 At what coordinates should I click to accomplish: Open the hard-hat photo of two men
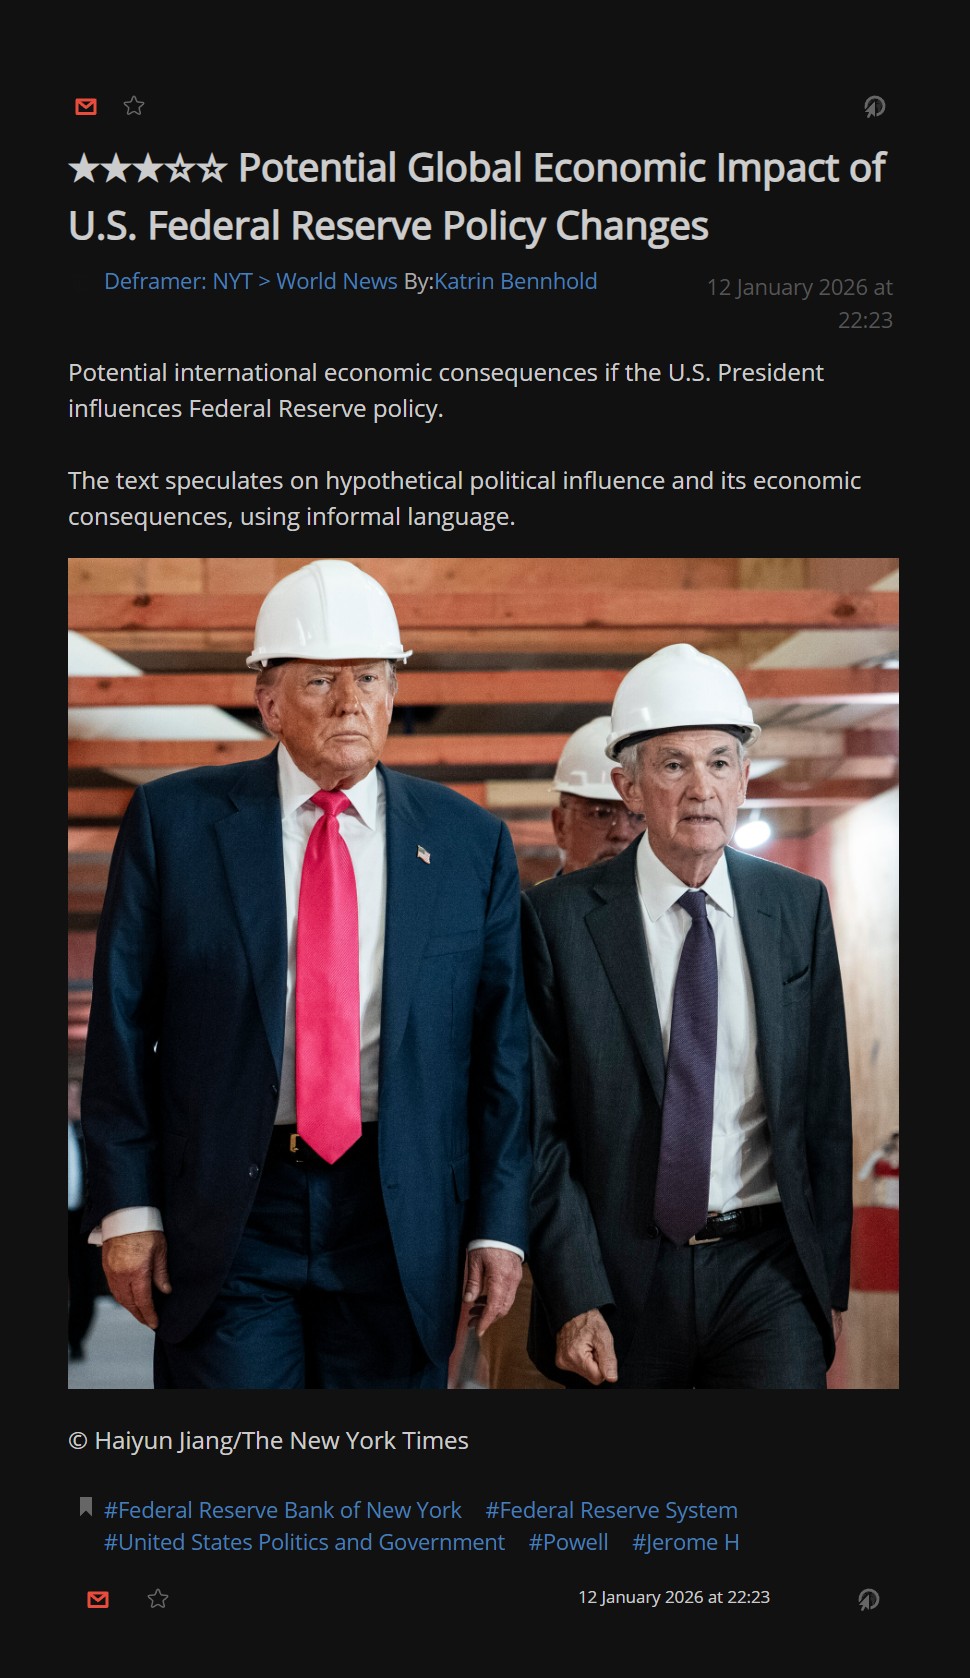click(x=483, y=973)
